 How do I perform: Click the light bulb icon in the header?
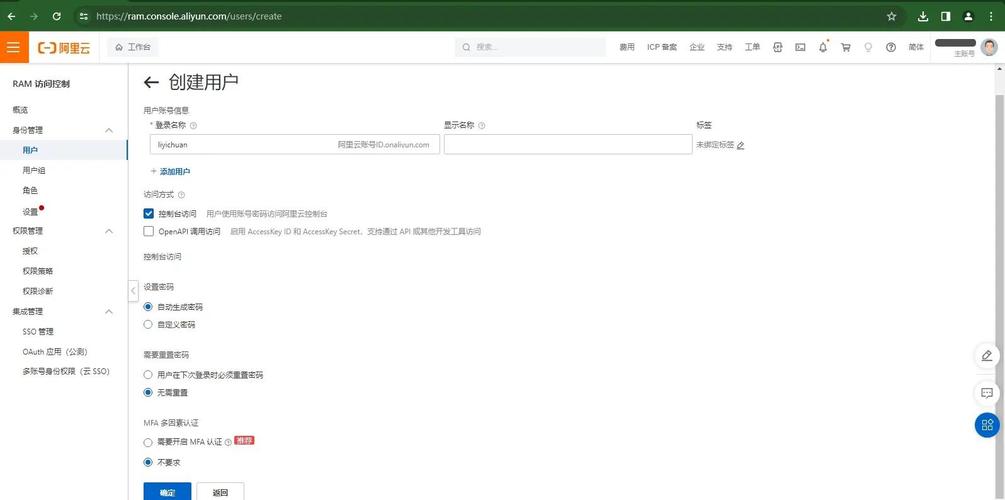868,47
